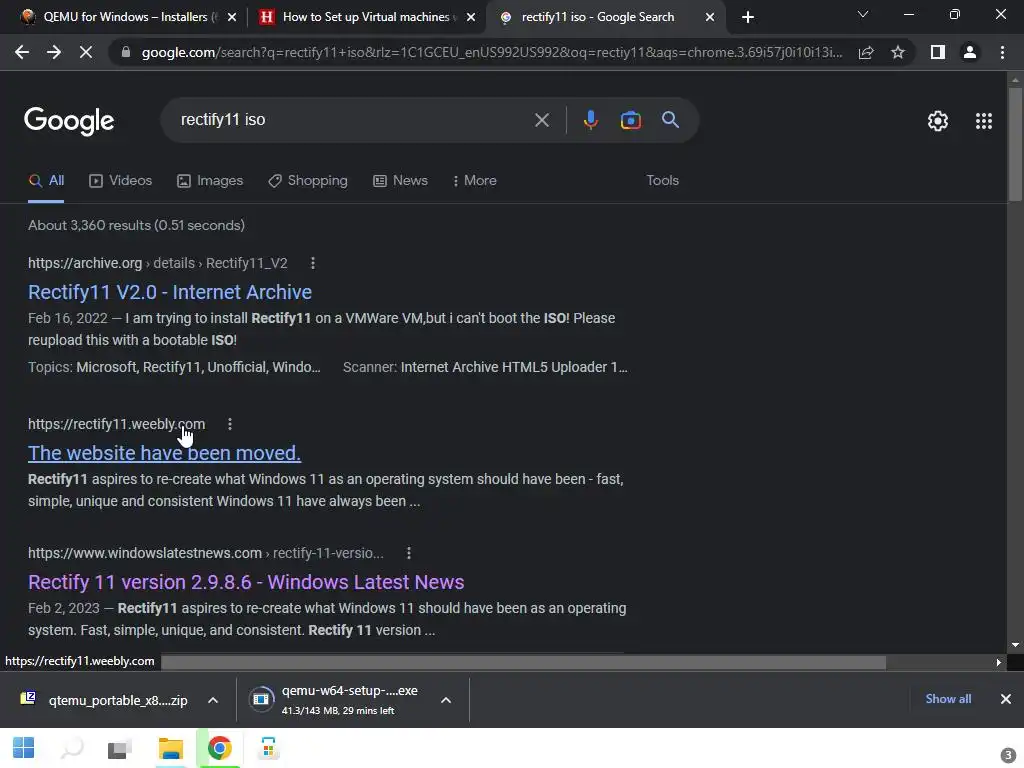1024x768 pixels.
Task: Open more options for windowslatestnews result
Action: point(409,553)
